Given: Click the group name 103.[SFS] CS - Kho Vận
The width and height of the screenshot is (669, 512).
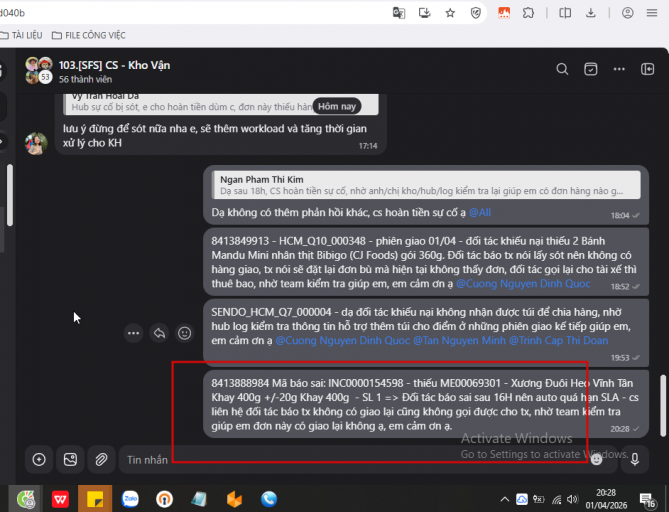Looking at the screenshot, I should tap(114, 65).
